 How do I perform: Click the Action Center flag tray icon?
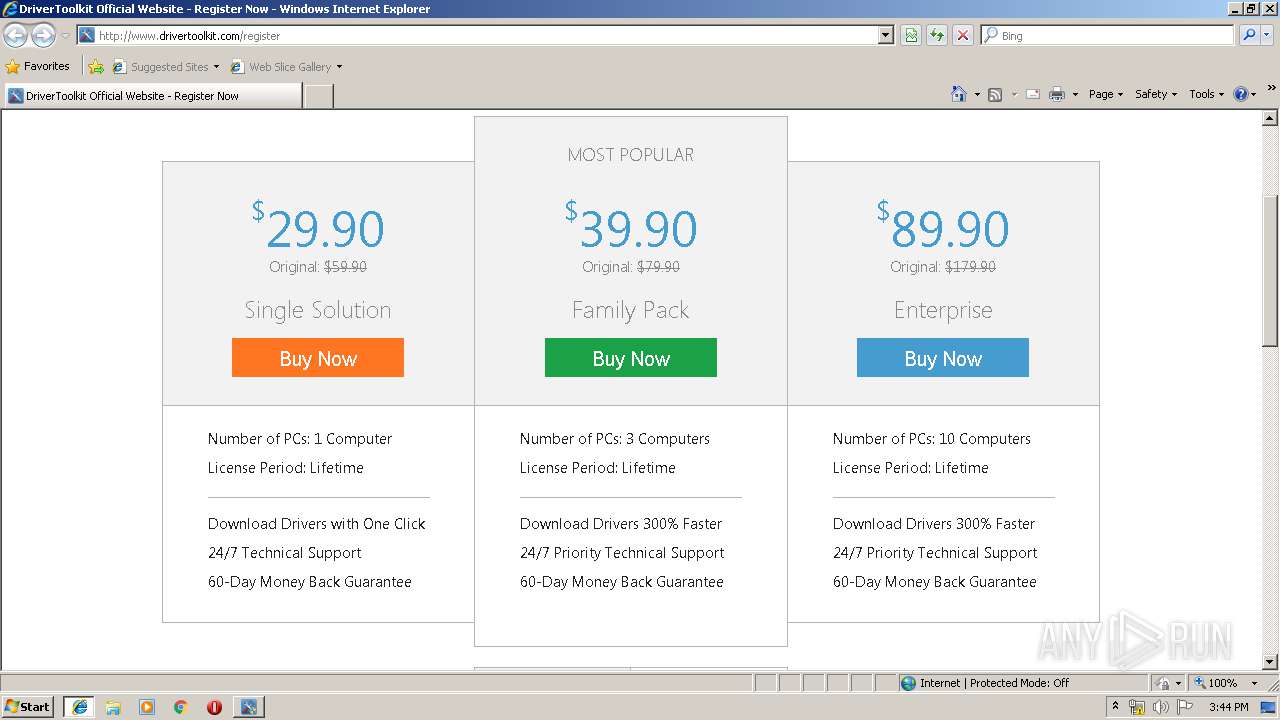coord(1185,707)
